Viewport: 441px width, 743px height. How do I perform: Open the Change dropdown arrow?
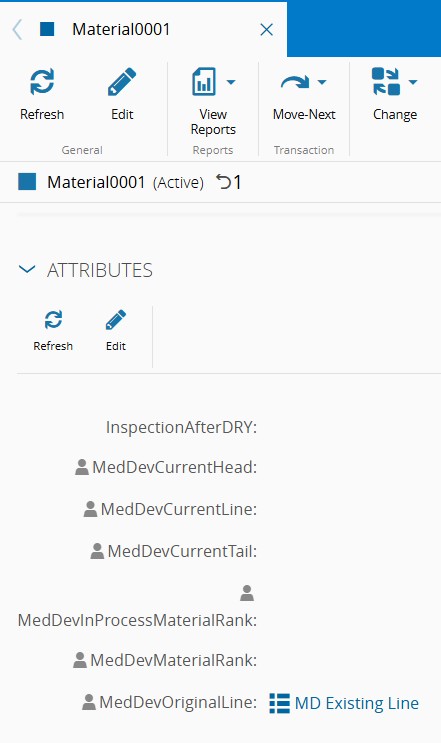pos(413,82)
